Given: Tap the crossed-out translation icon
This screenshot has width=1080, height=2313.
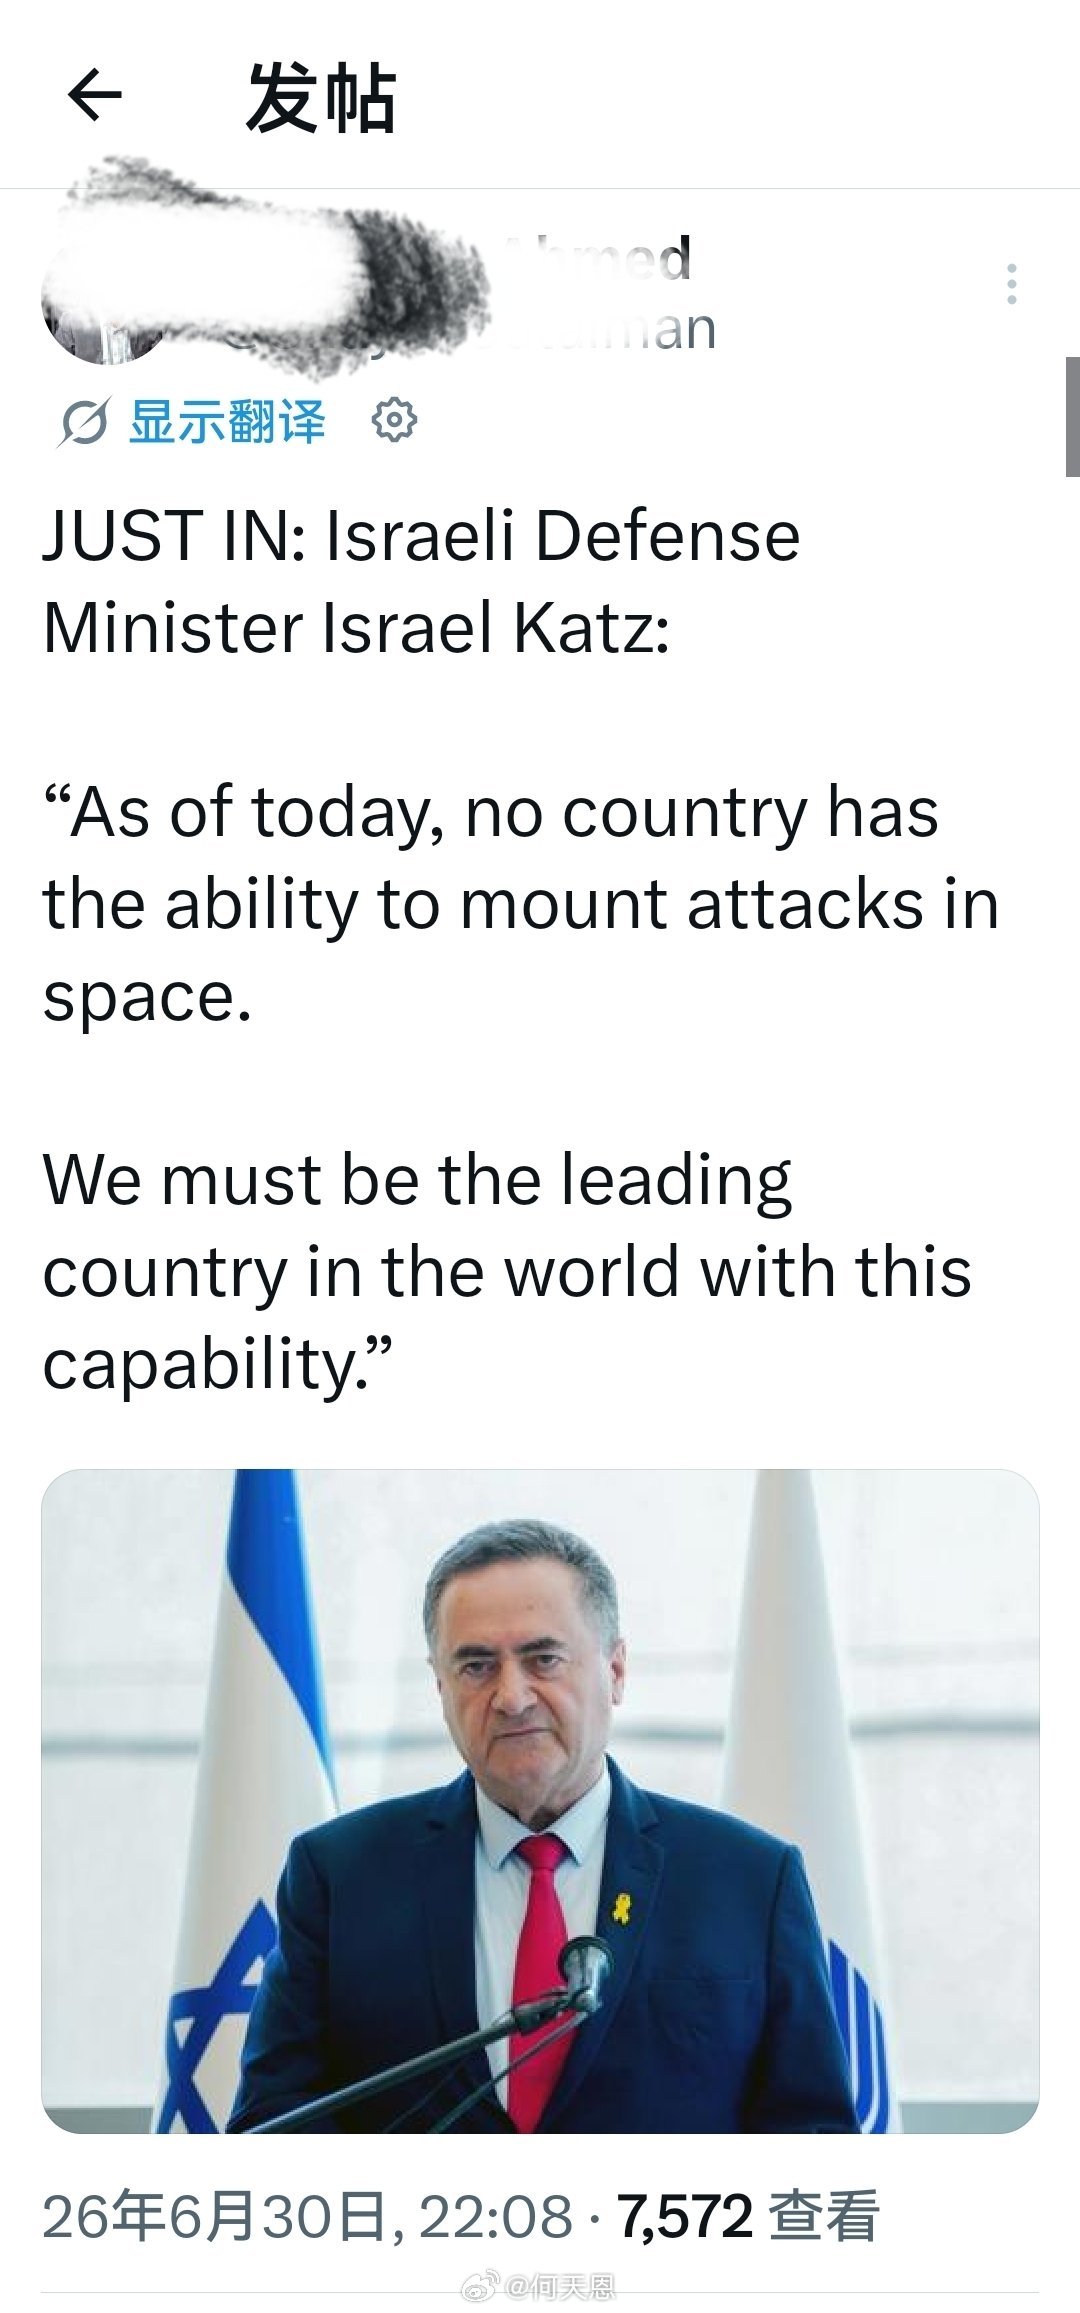Looking at the screenshot, I should [x=82, y=422].
